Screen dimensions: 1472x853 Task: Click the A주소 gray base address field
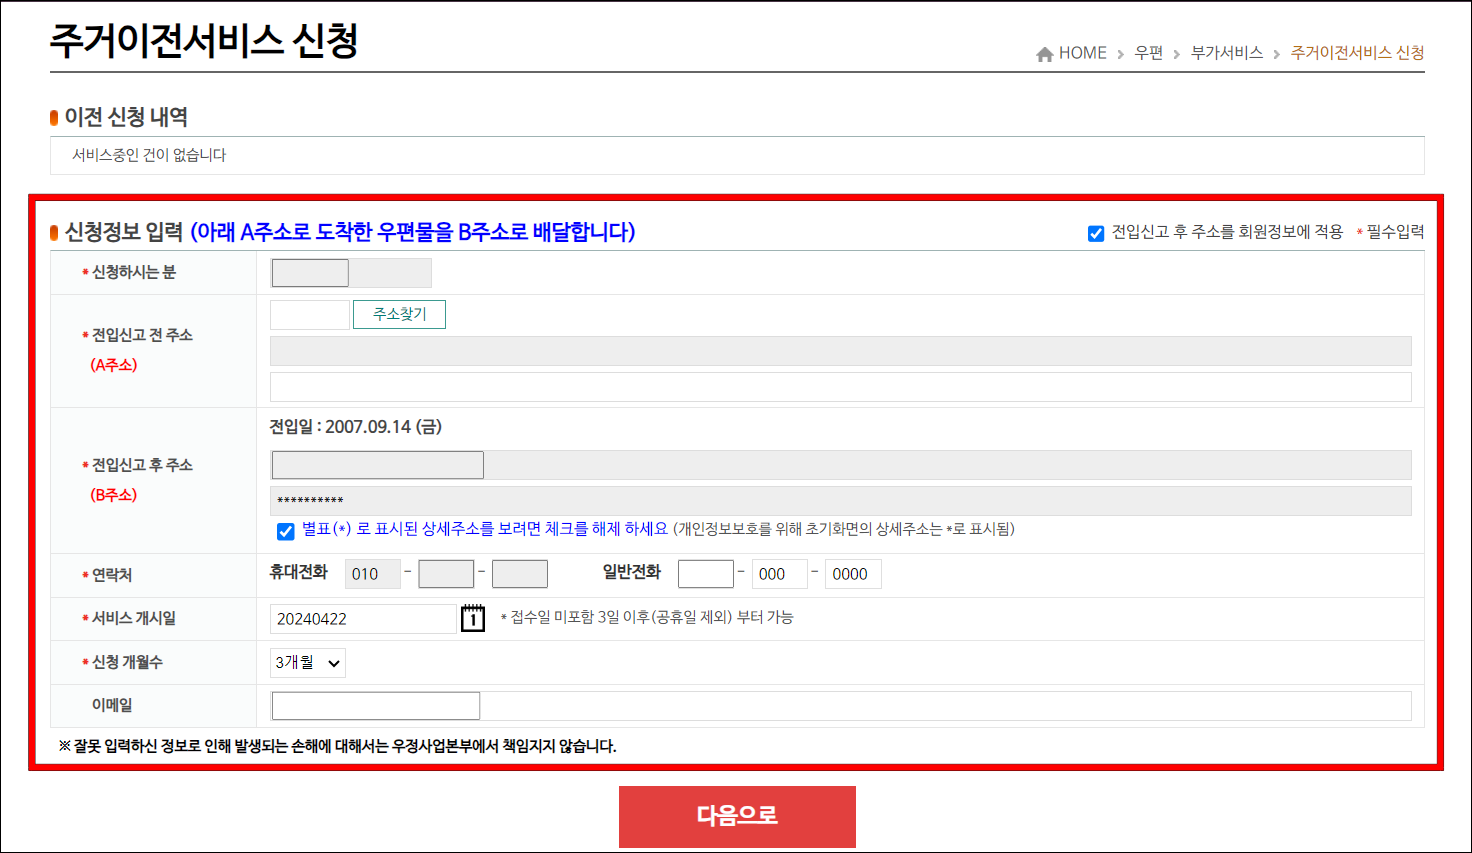tap(841, 351)
